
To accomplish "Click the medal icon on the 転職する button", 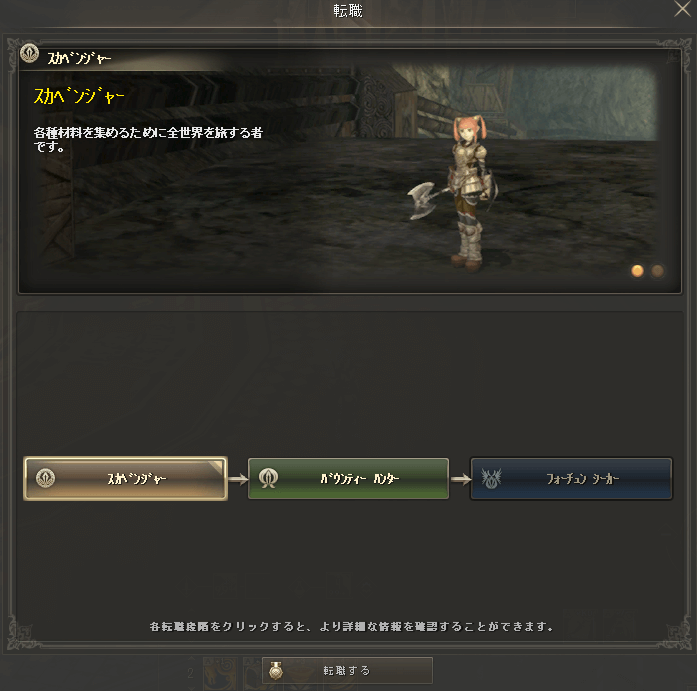I will 276,671.
